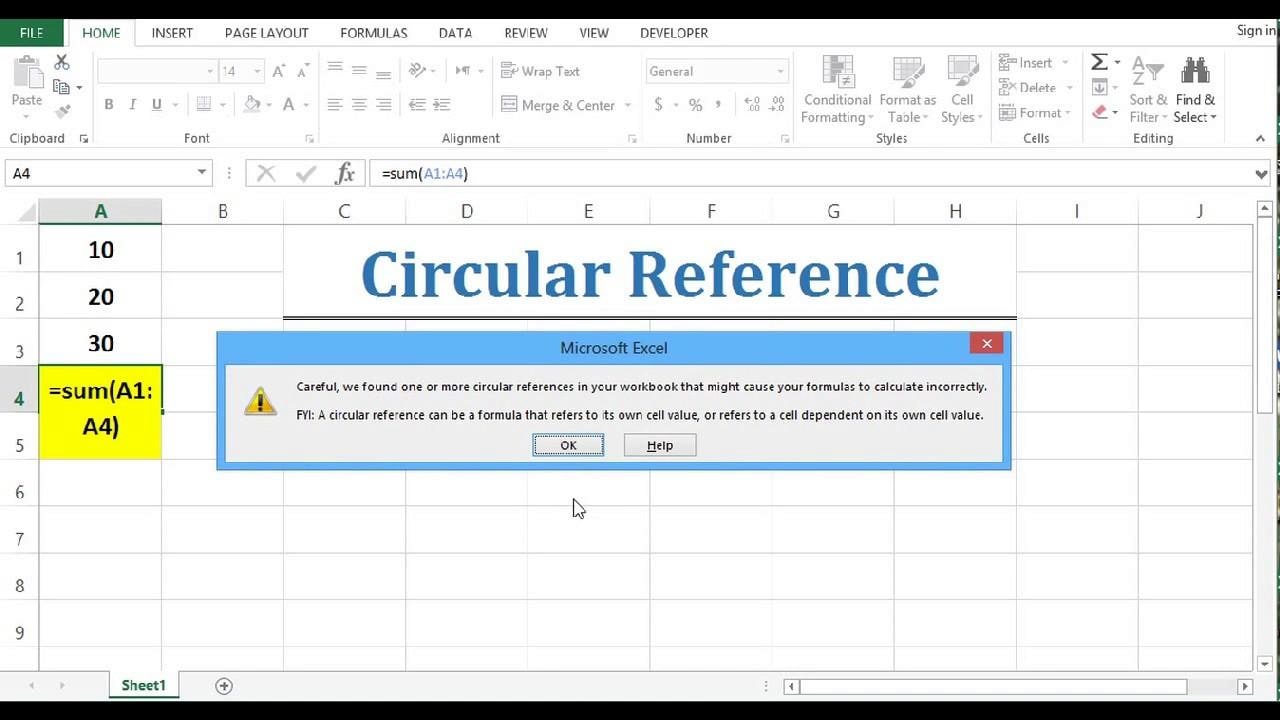Click Insert Function fx icon
This screenshot has width=1280, height=720.
345,173
